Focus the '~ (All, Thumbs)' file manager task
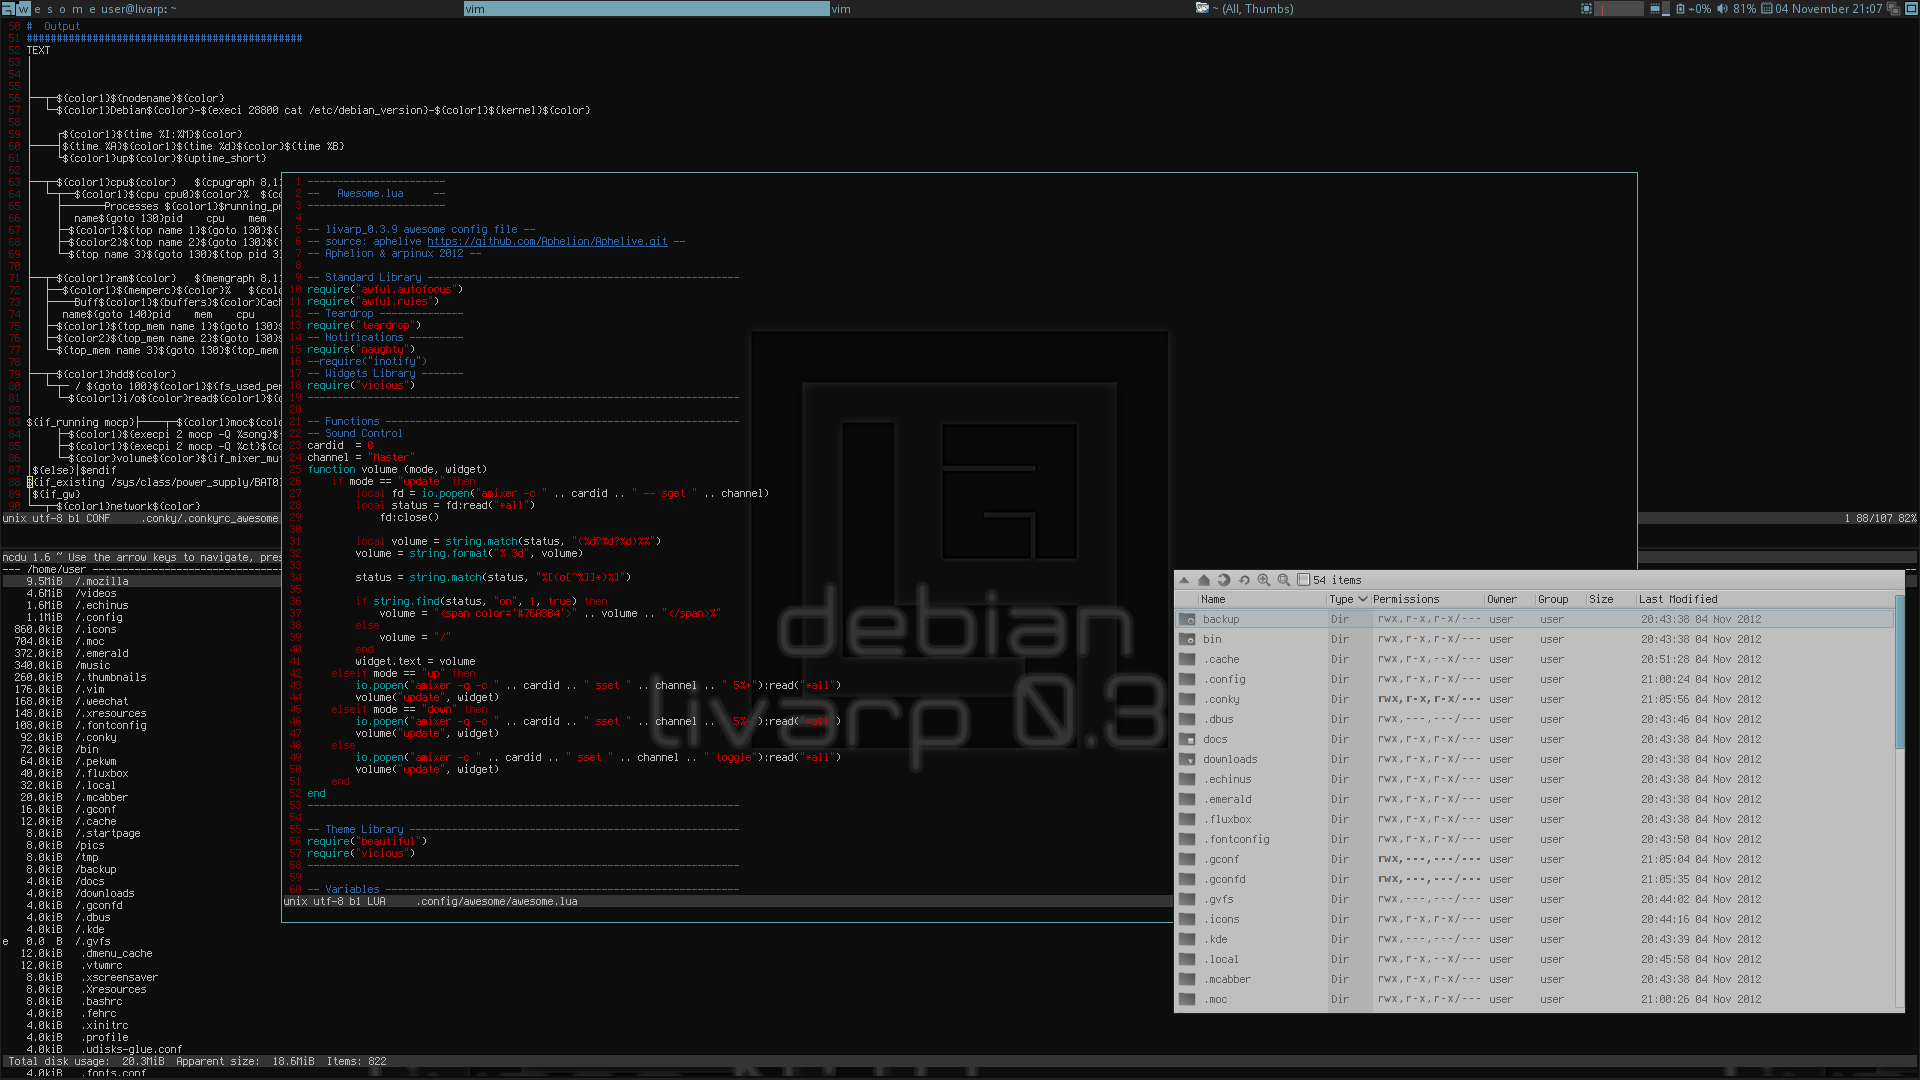Image resolution: width=1920 pixels, height=1080 pixels. tap(1380, 9)
